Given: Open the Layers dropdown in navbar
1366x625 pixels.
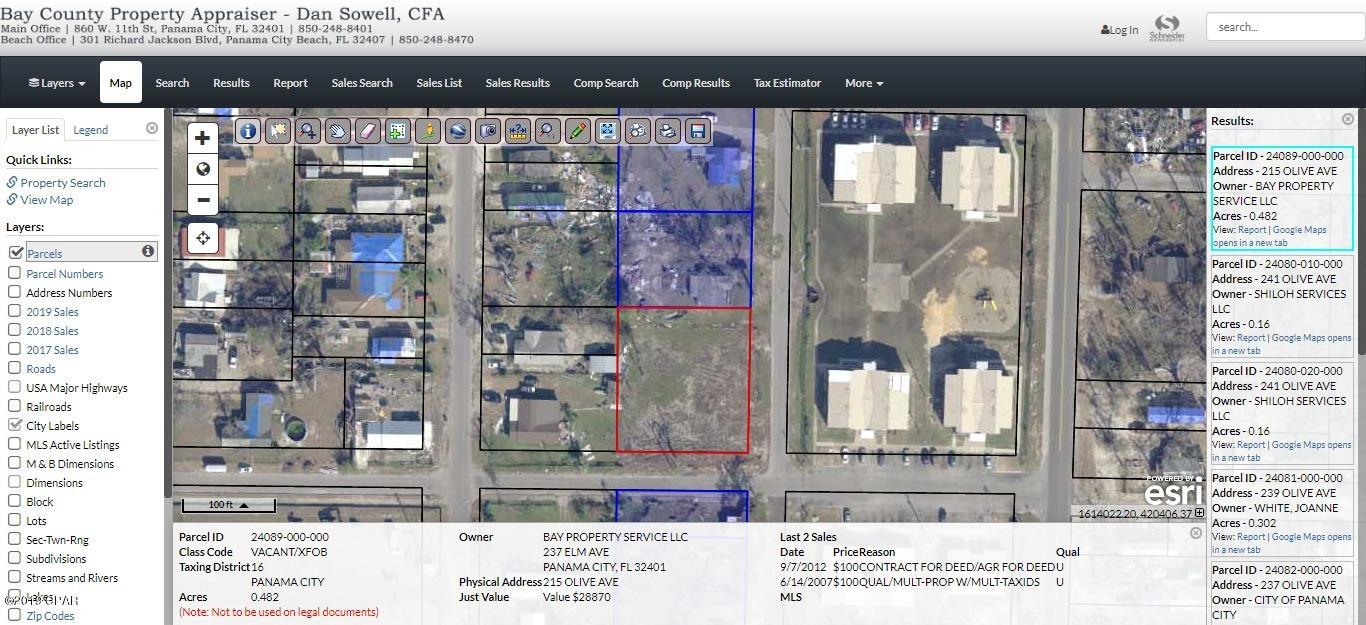Looking at the screenshot, I should click(x=57, y=83).
